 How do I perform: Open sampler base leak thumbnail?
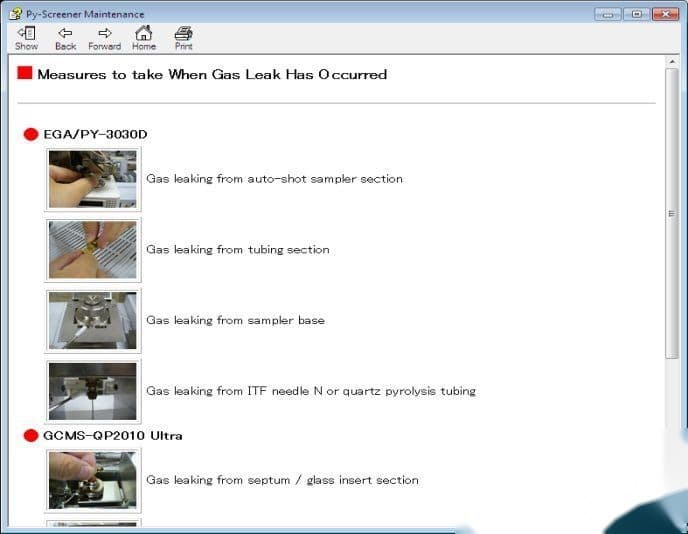coord(93,320)
